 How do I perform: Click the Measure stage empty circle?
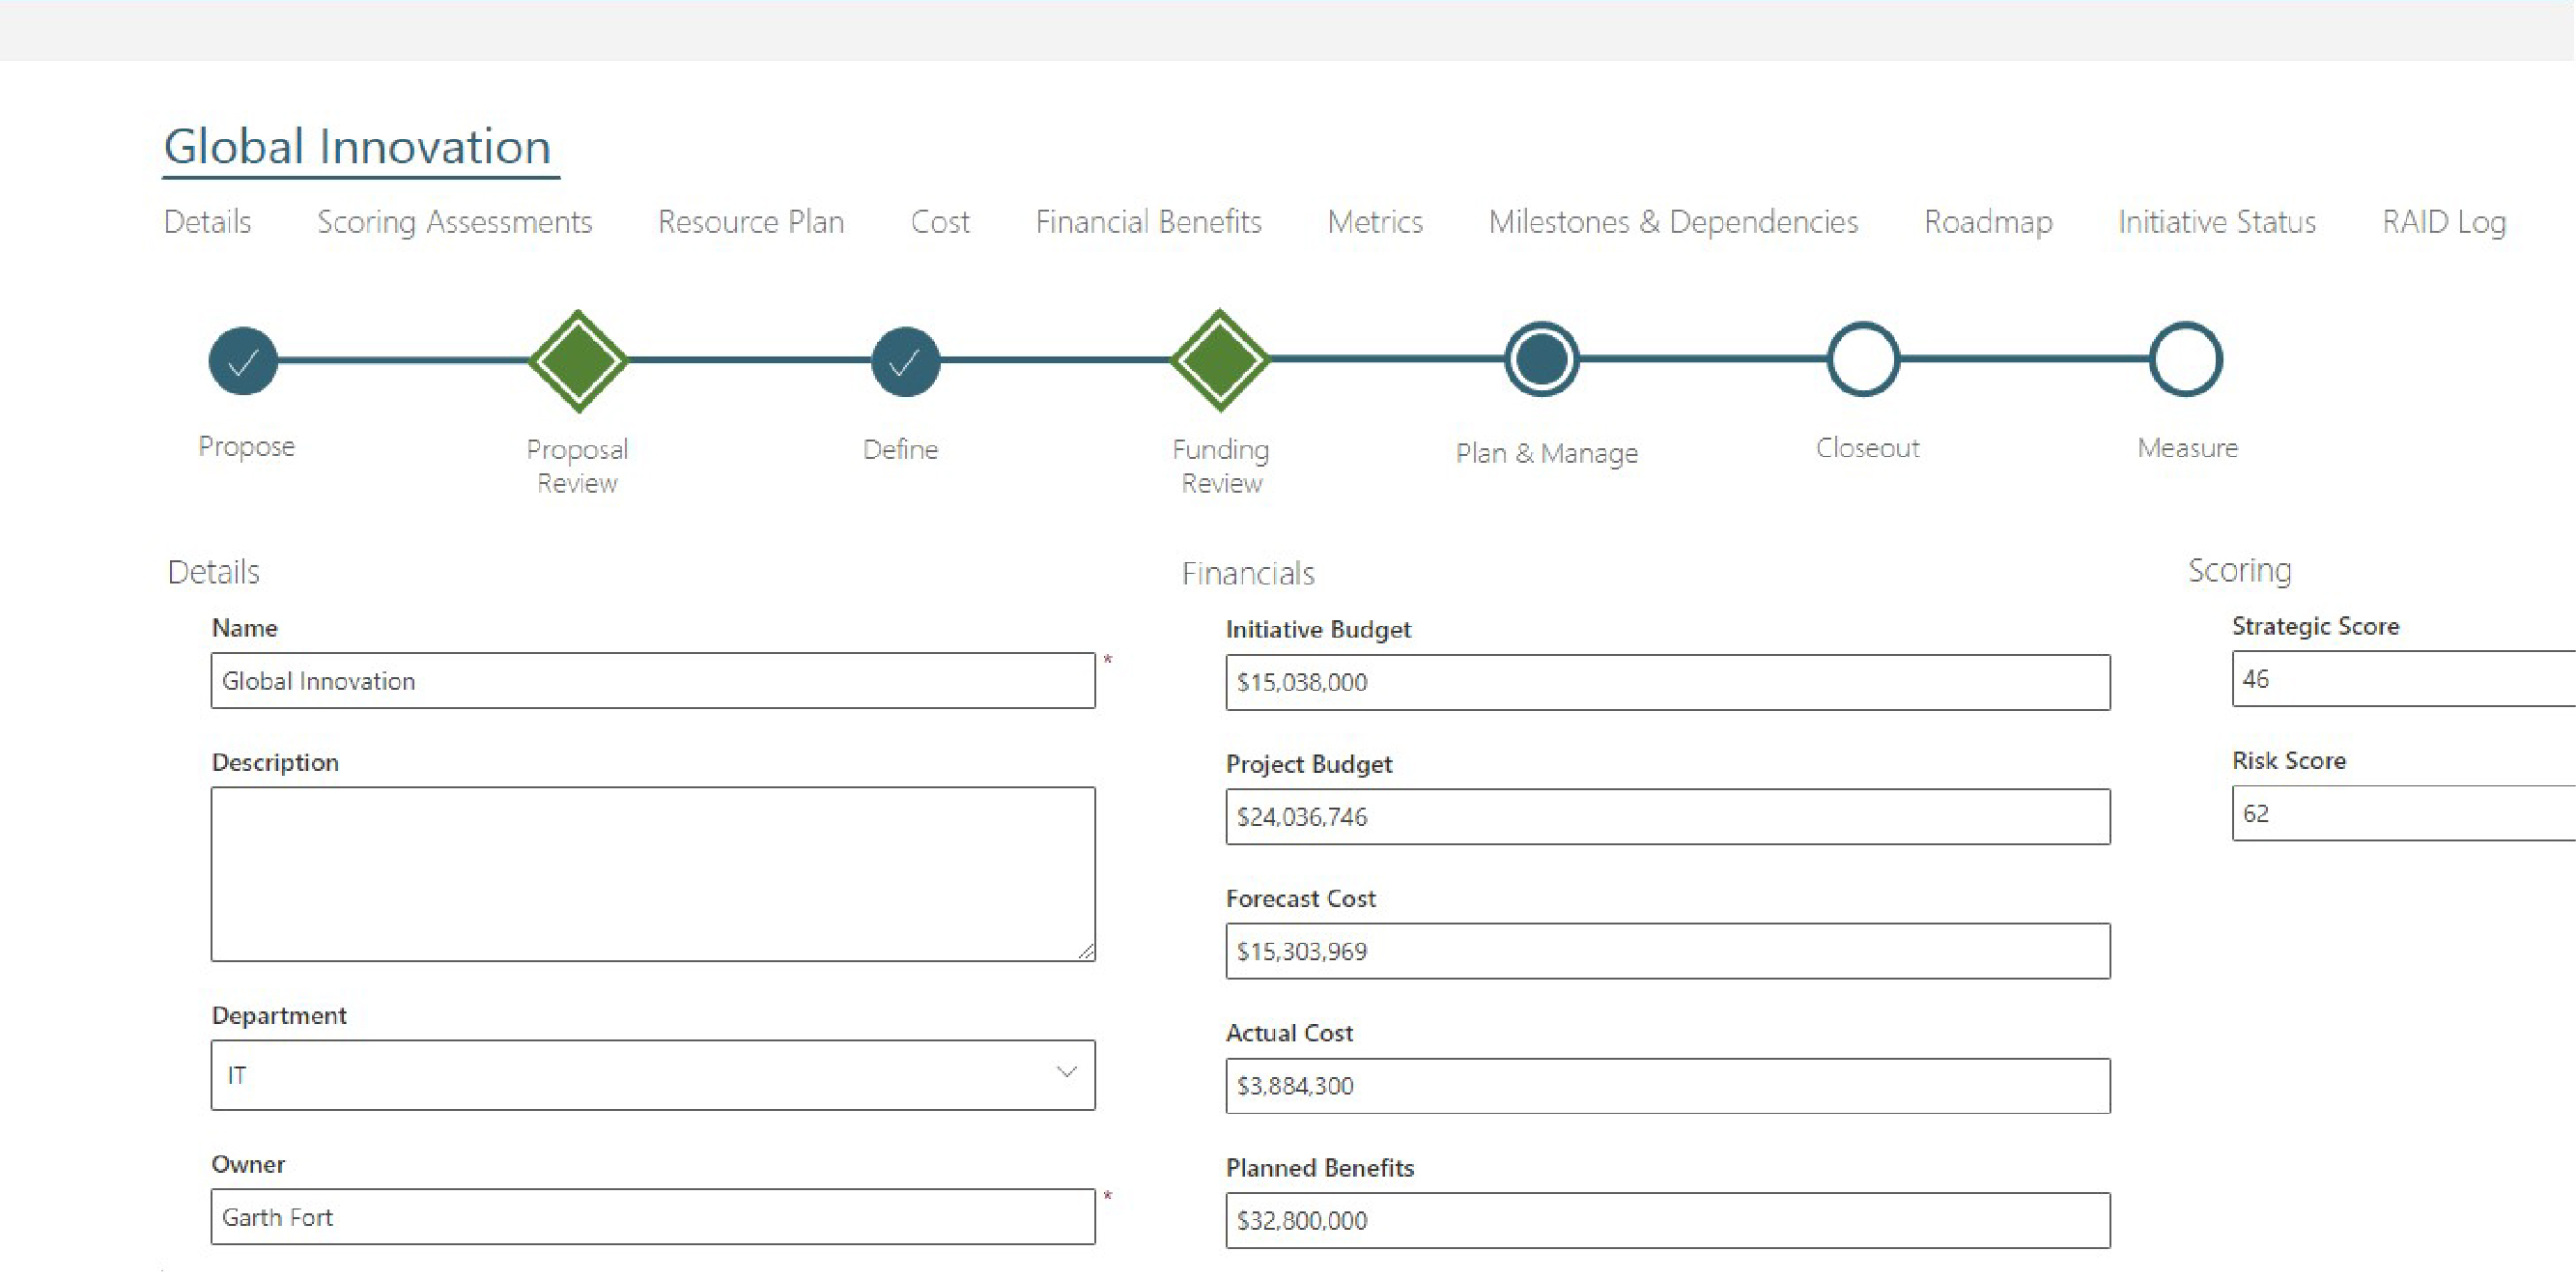(2186, 359)
